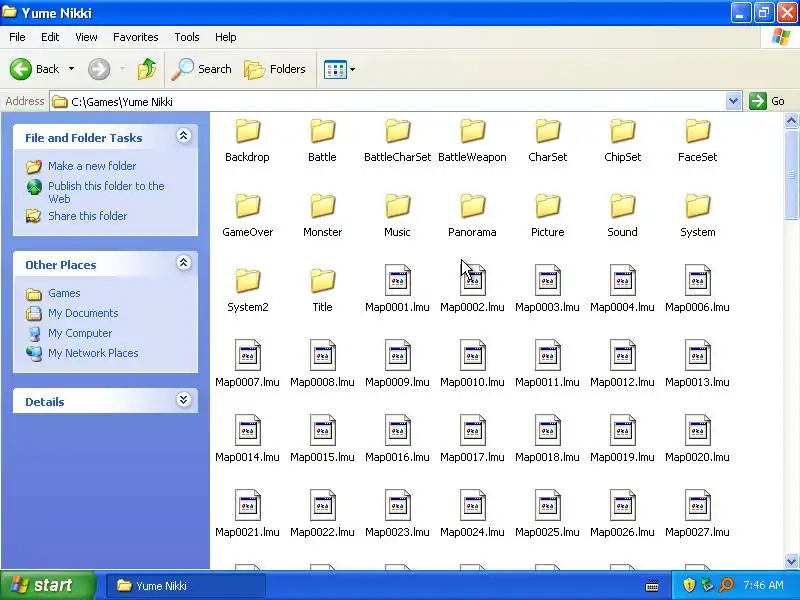
Task: Select the Map0010.lmu file
Action: pos(472,364)
